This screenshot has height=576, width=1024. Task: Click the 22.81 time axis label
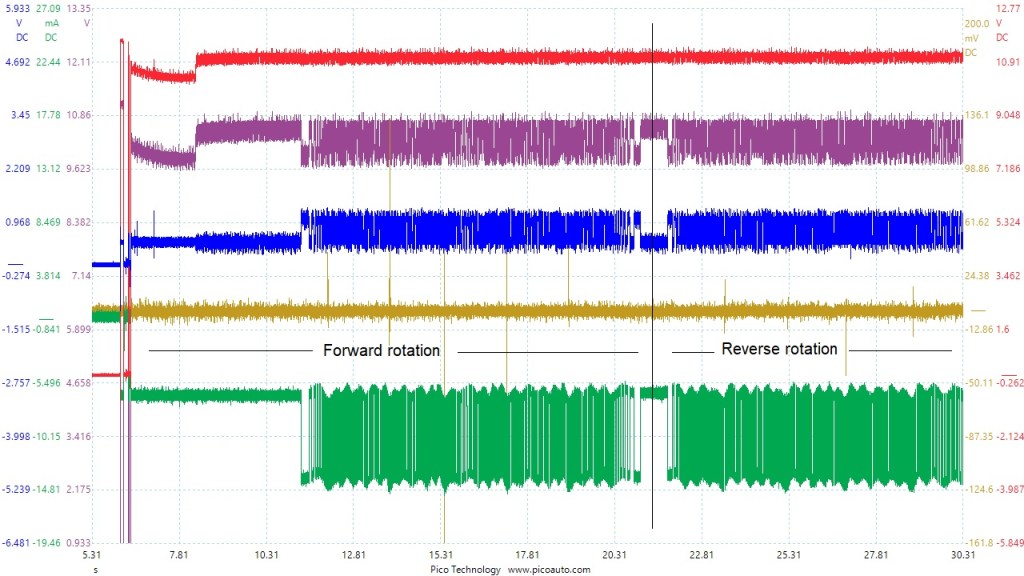pos(701,555)
